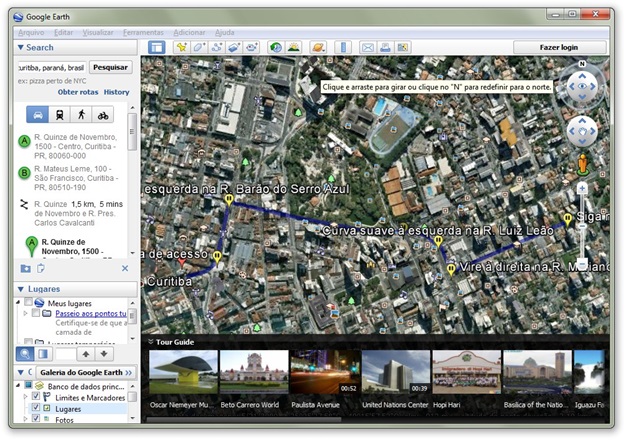Move the selected place down with arrow
The image size is (625, 440).
pyautogui.click(x=104, y=354)
